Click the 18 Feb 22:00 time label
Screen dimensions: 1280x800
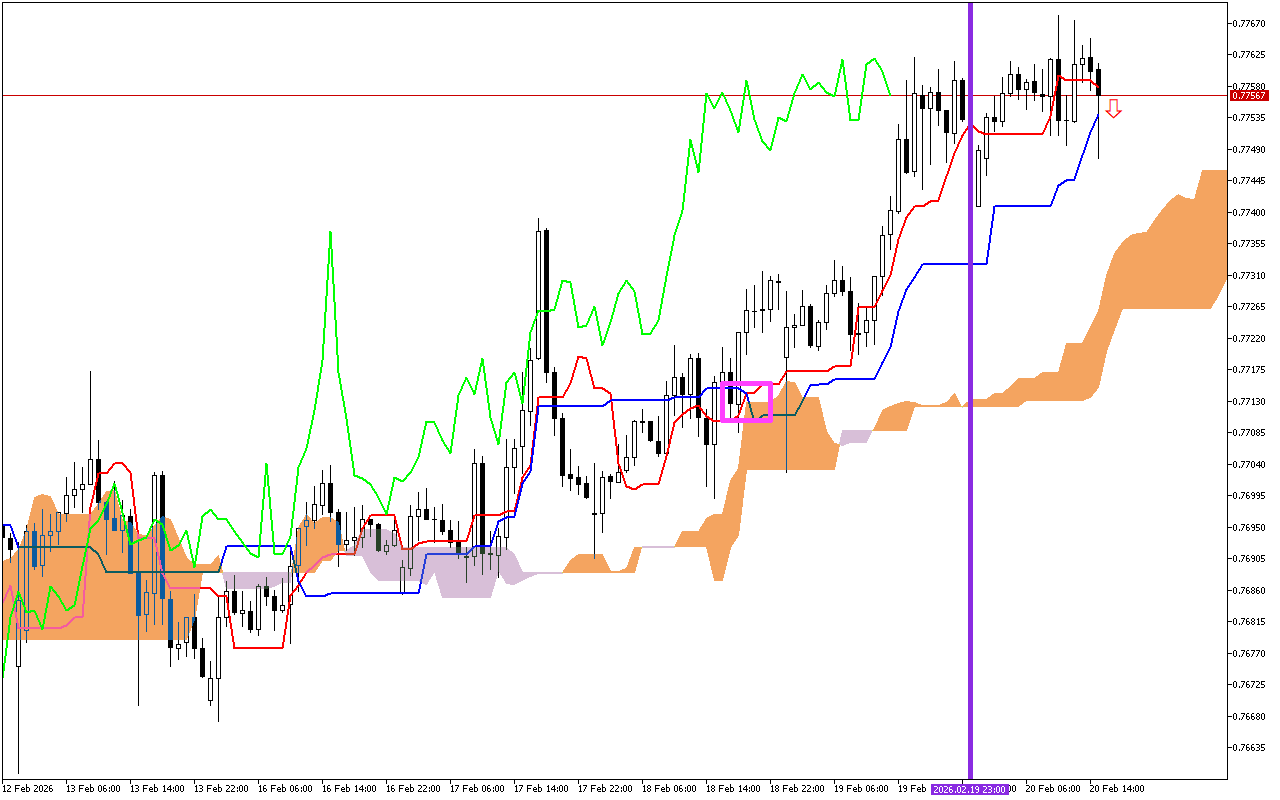coord(796,789)
